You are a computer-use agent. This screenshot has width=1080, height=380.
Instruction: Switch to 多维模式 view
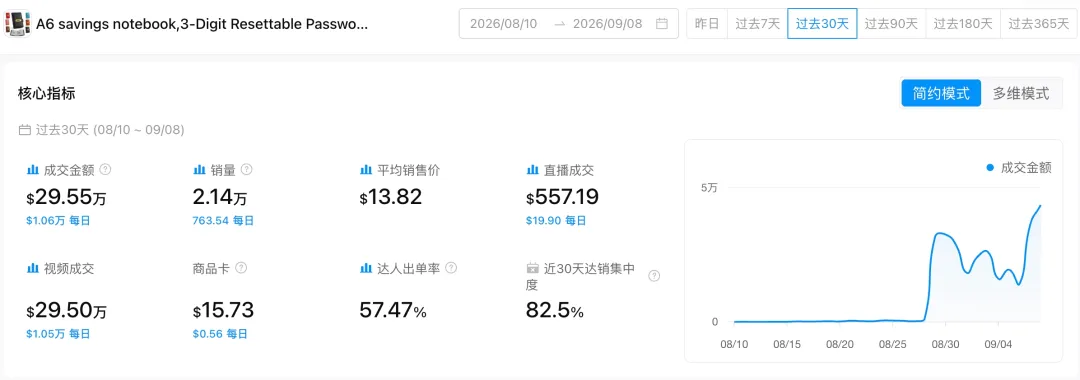click(x=1021, y=94)
